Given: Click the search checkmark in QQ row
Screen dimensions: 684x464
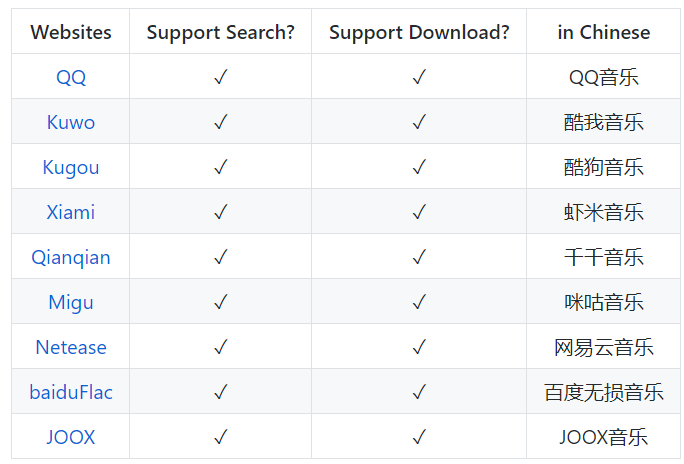Looking at the screenshot, I should 221,77.
